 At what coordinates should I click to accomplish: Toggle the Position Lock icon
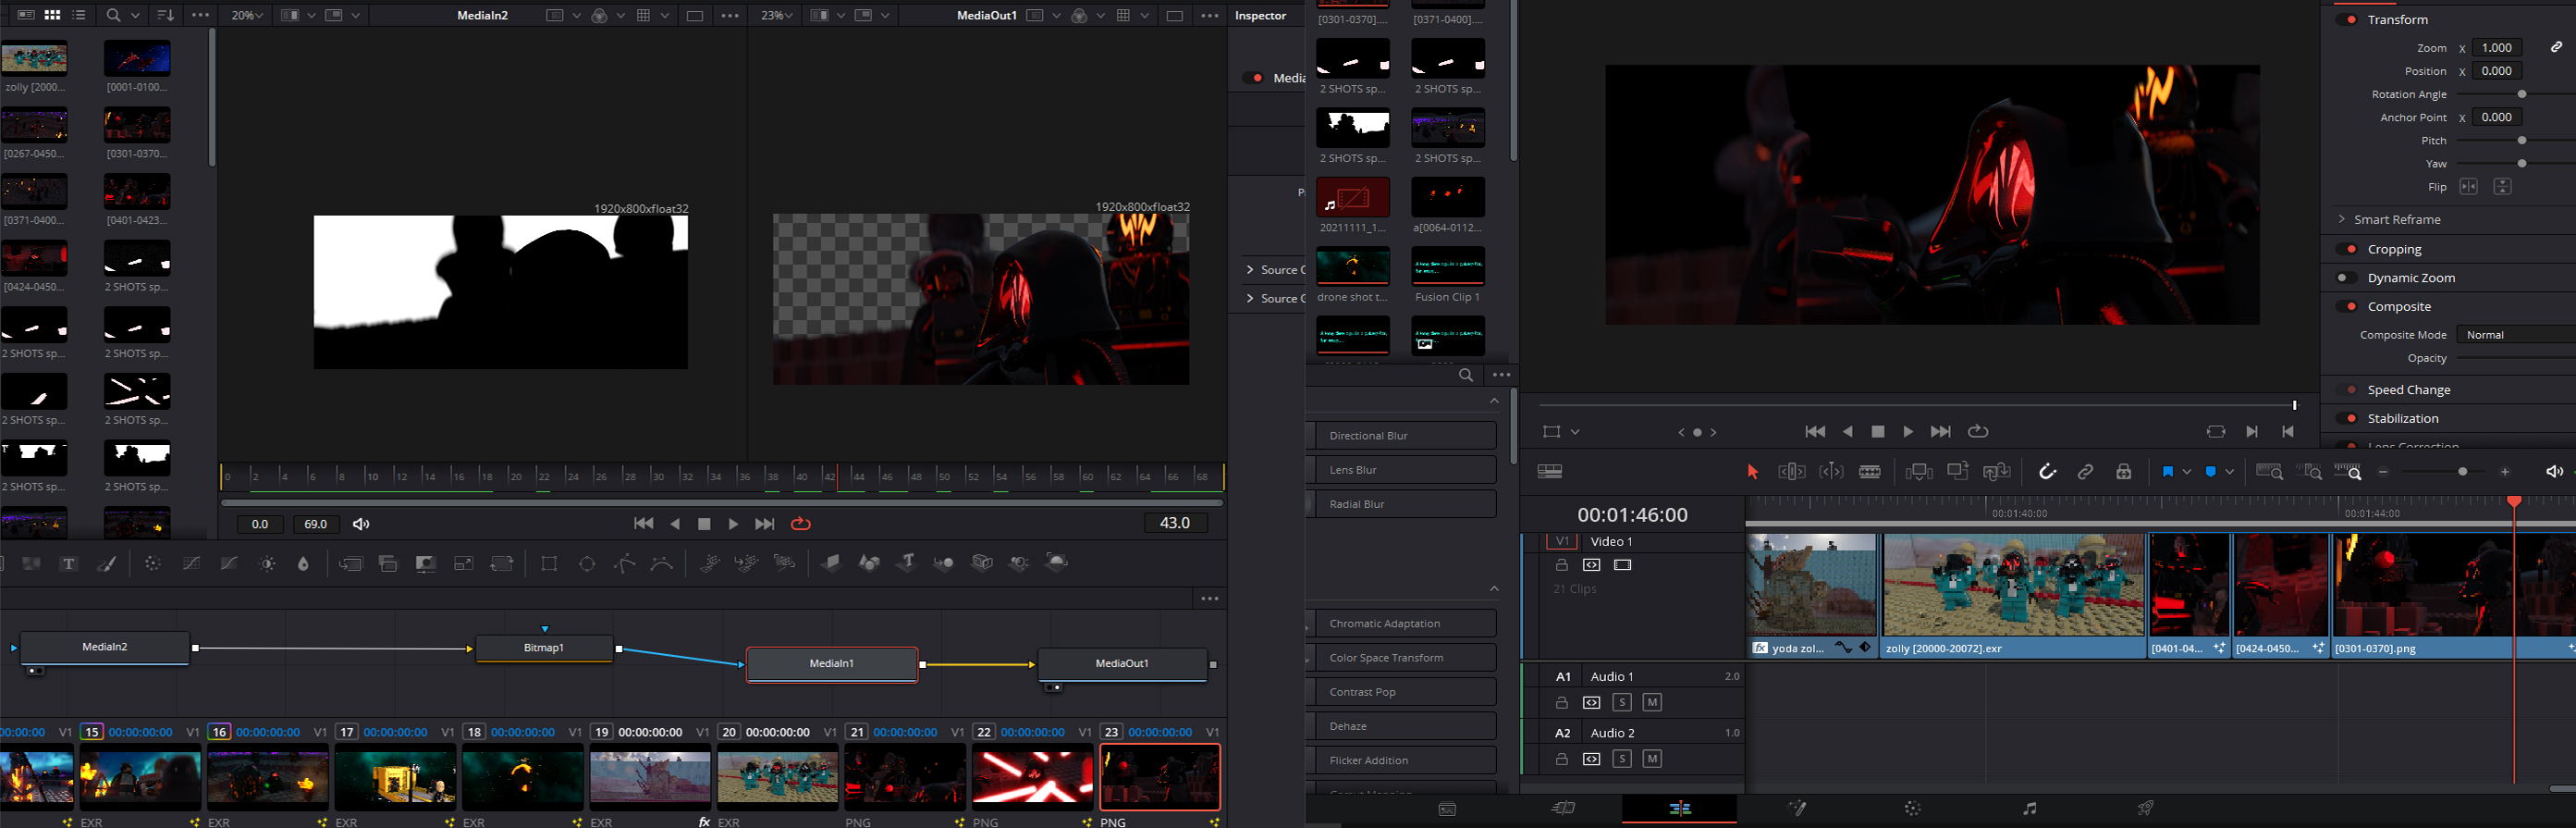tap(2124, 472)
